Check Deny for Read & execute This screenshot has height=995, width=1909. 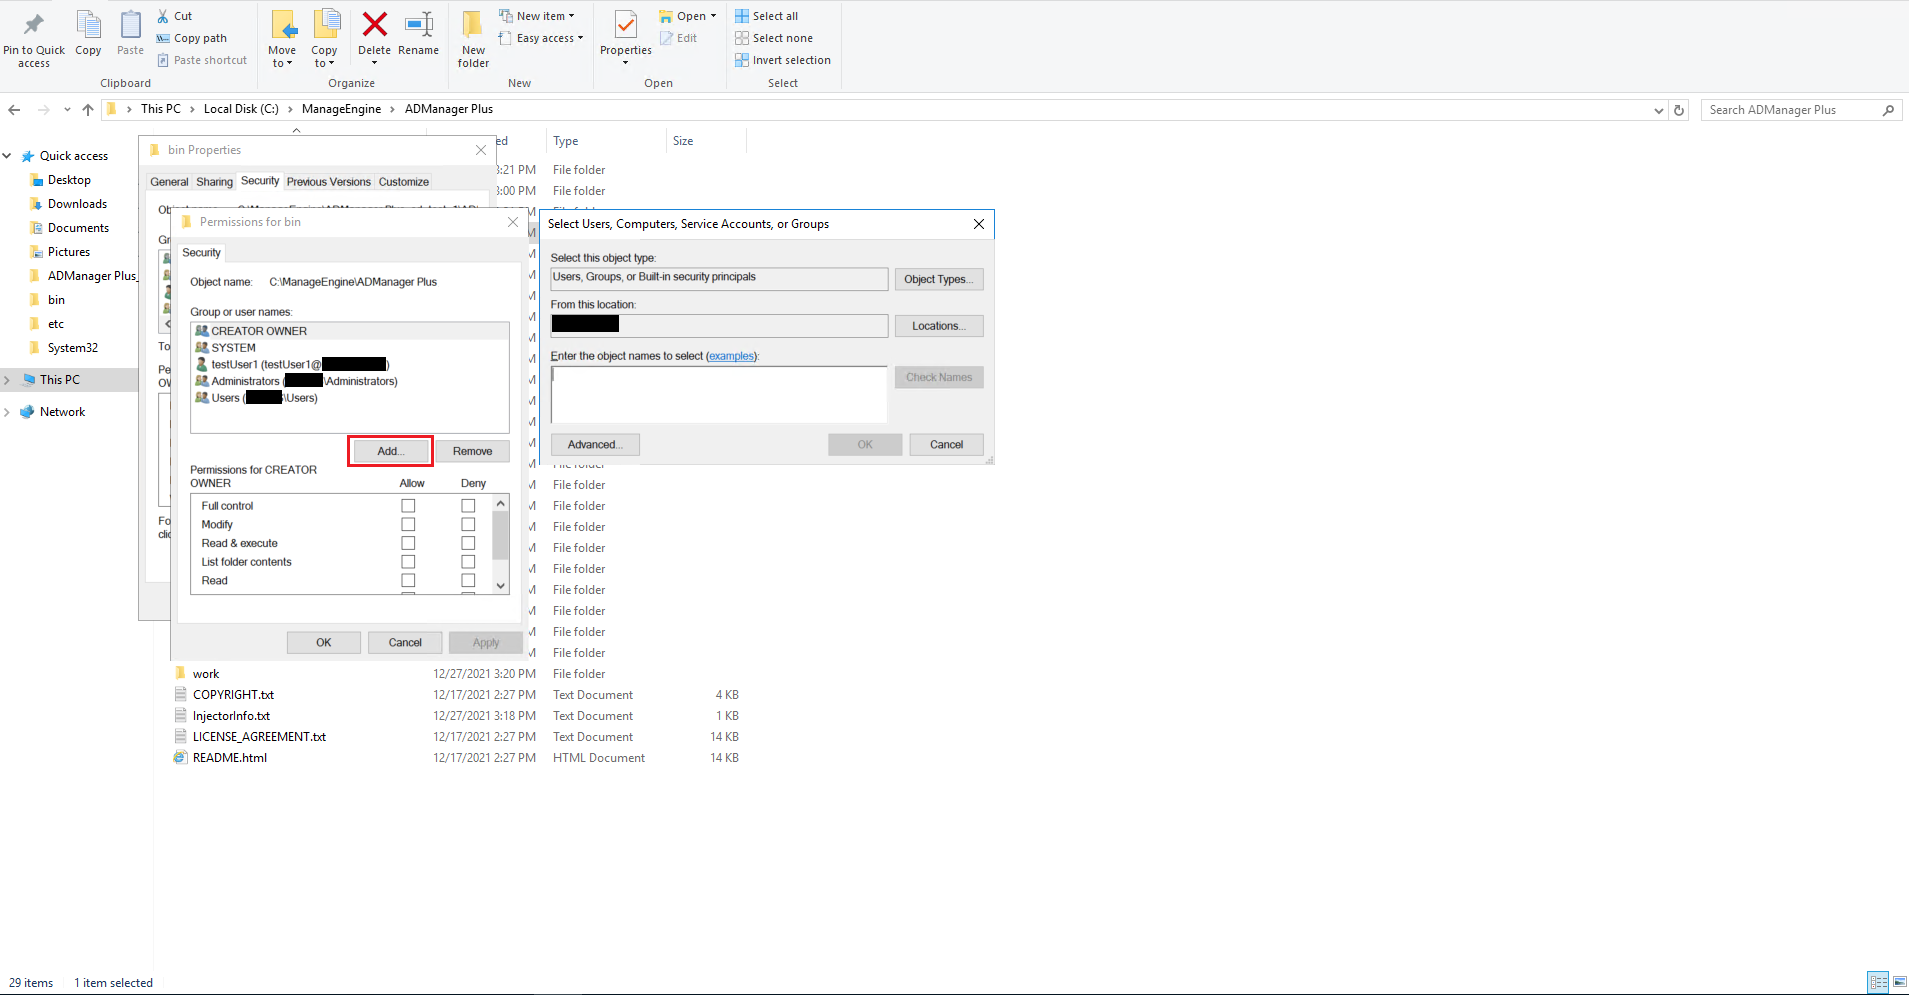coord(468,543)
